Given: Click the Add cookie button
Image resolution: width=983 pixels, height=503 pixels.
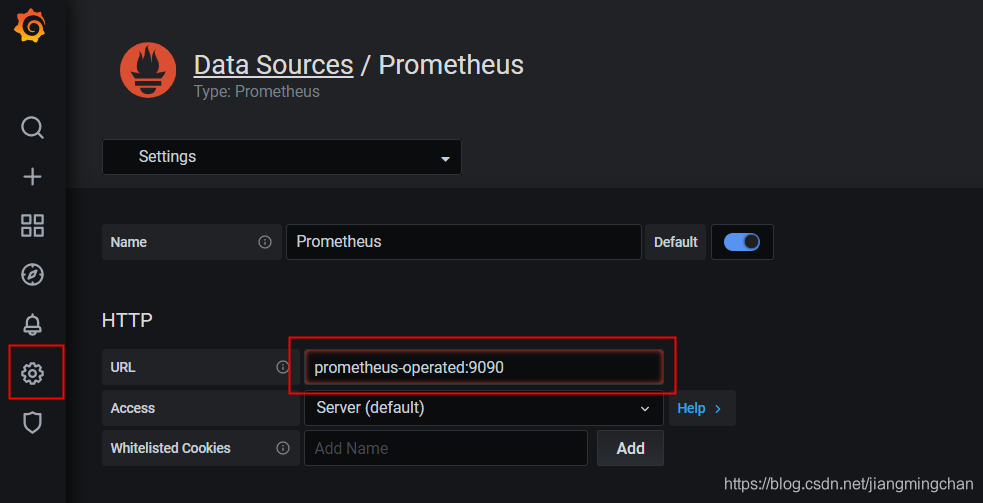Looking at the screenshot, I should pyautogui.click(x=630, y=448).
